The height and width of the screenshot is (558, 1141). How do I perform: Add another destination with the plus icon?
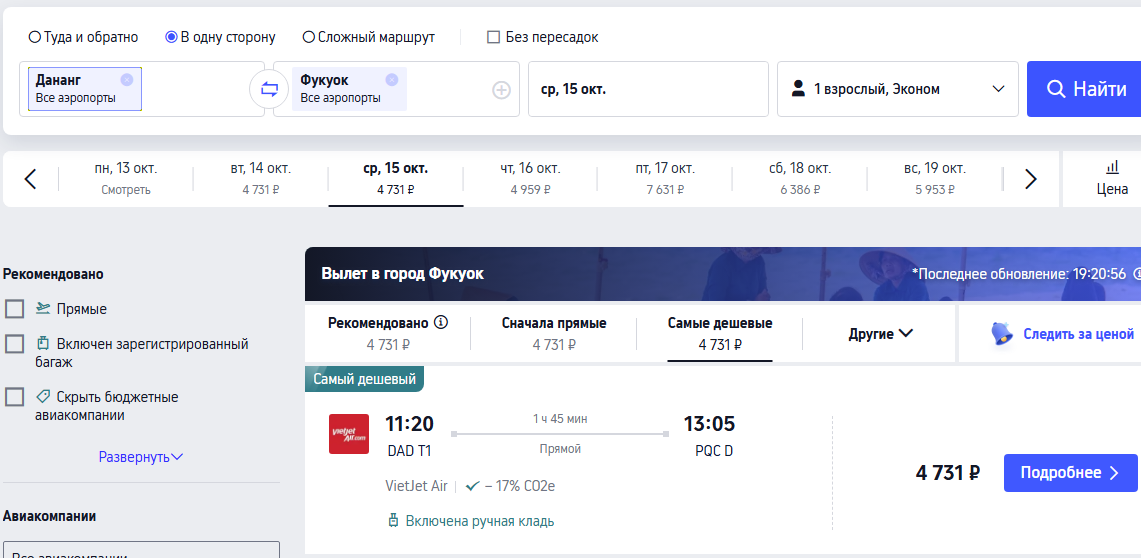501,90
